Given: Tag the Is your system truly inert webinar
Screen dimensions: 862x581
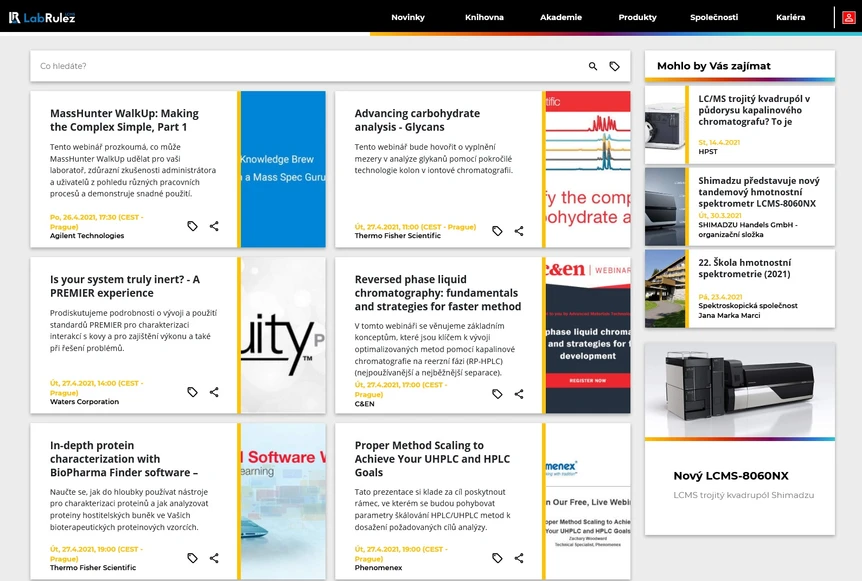Looking at the screenshot, I should coord(192,392).
